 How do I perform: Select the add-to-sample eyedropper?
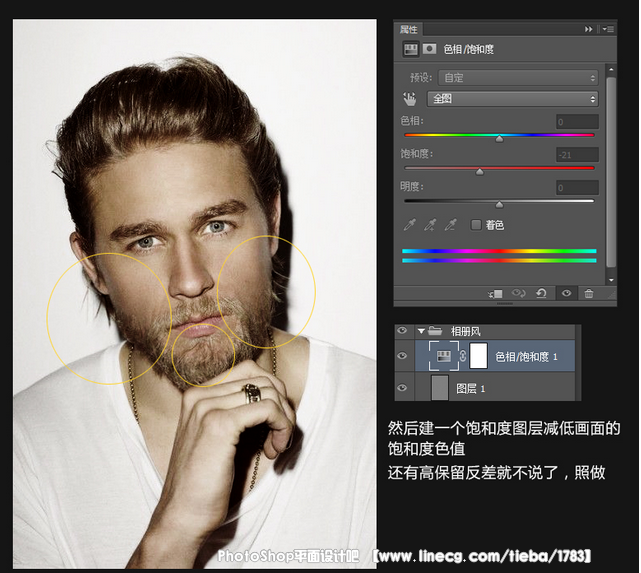(x=430, y=225)
